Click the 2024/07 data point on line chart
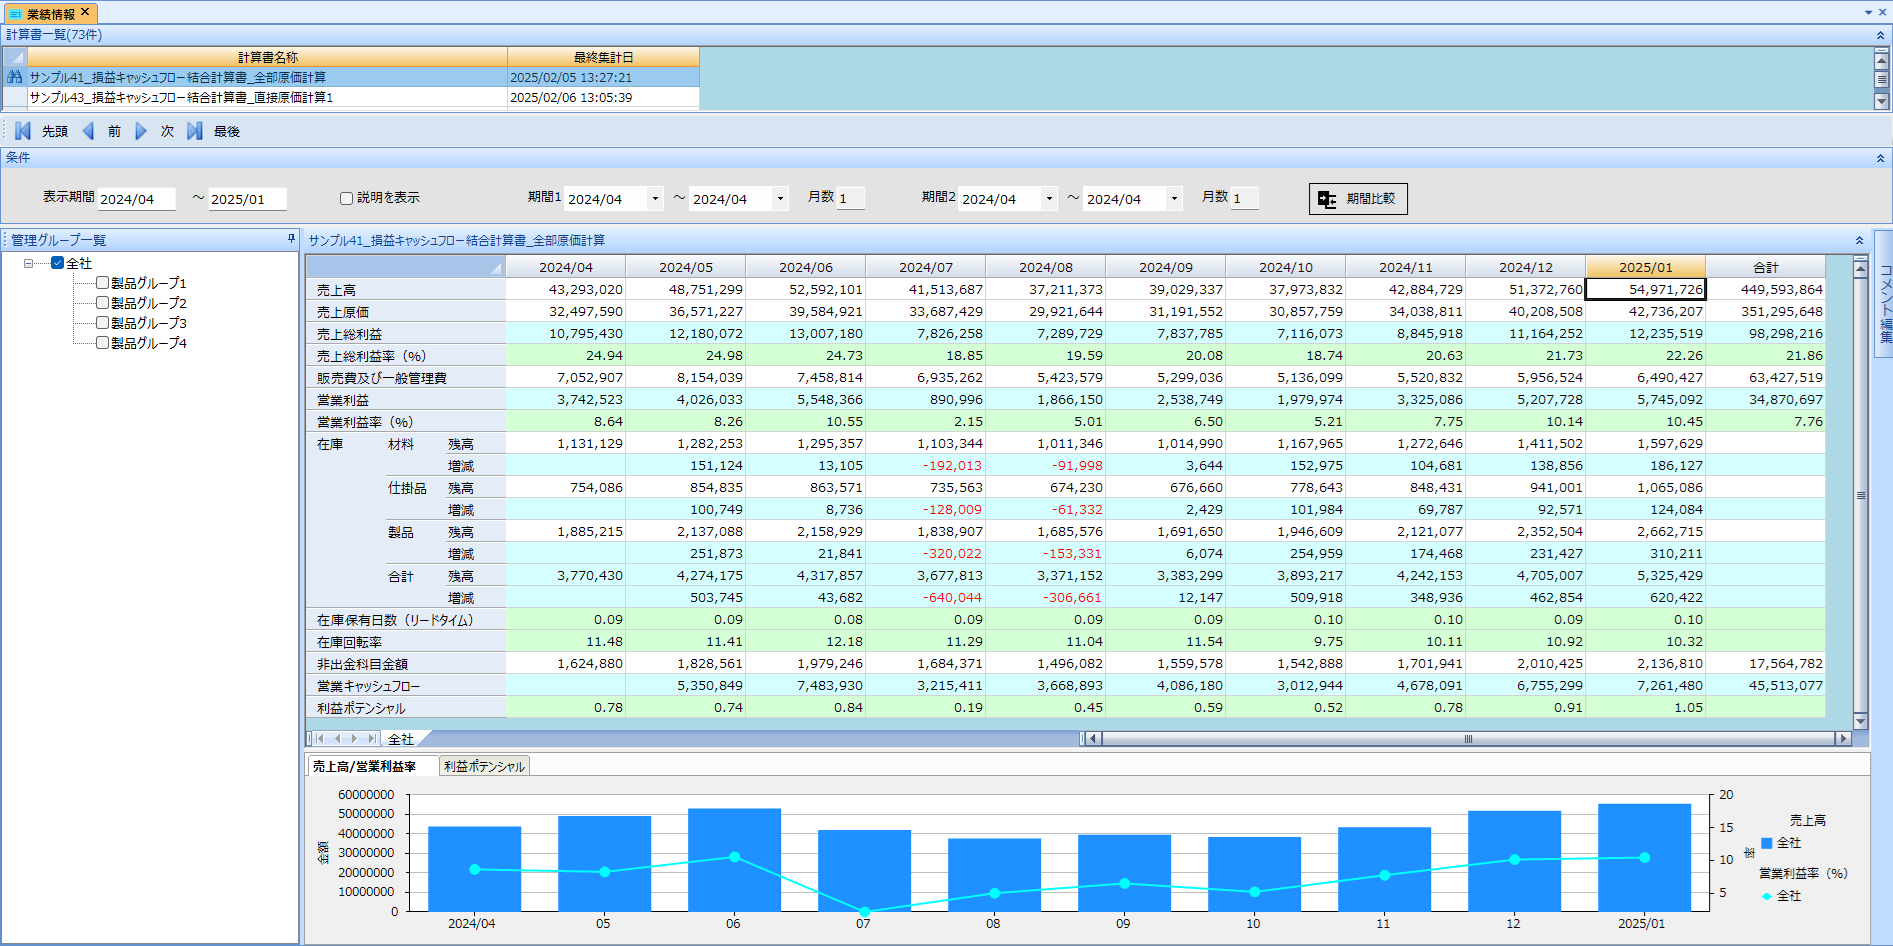1893x946 pixels. [864, 911]
